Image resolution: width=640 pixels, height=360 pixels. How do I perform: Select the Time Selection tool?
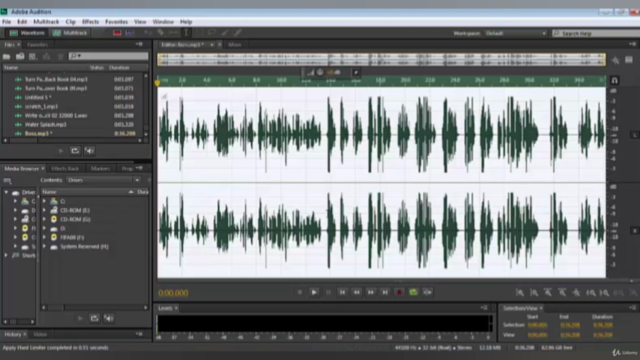[186, 33]
